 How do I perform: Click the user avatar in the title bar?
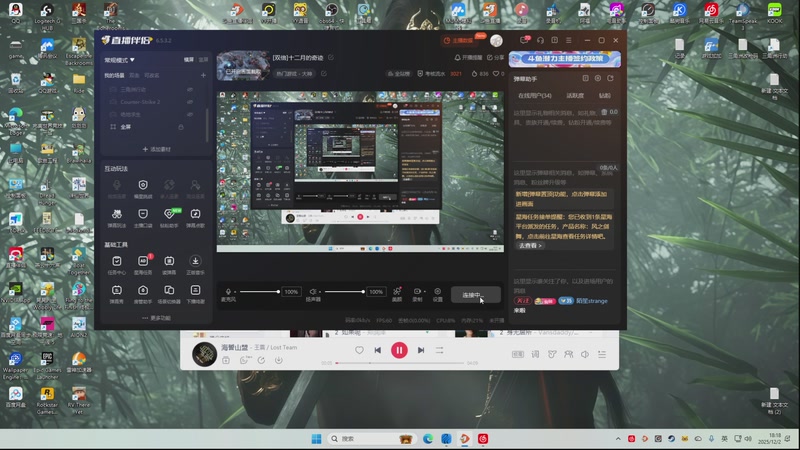[x=496, y=40]
